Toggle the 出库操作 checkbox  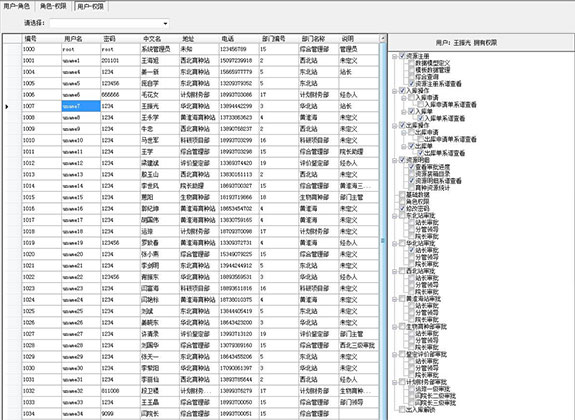tap(402, 125)
